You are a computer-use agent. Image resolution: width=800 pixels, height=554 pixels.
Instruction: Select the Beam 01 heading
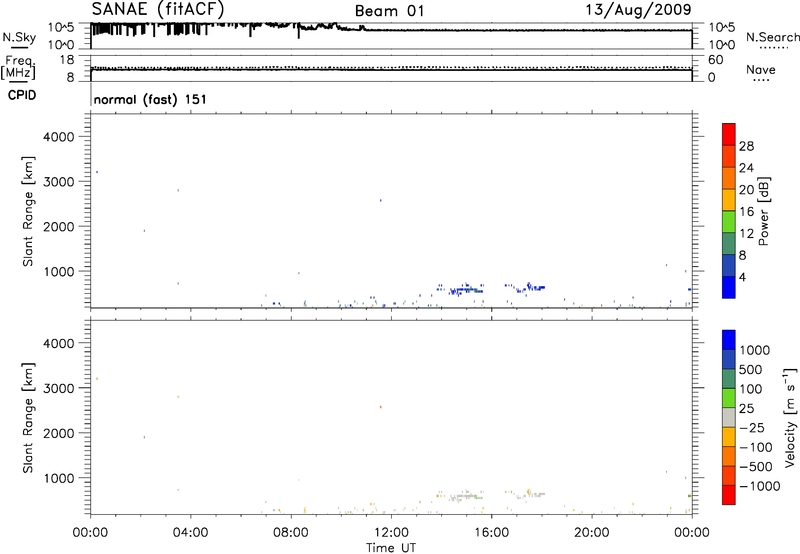tap(389, 11)
